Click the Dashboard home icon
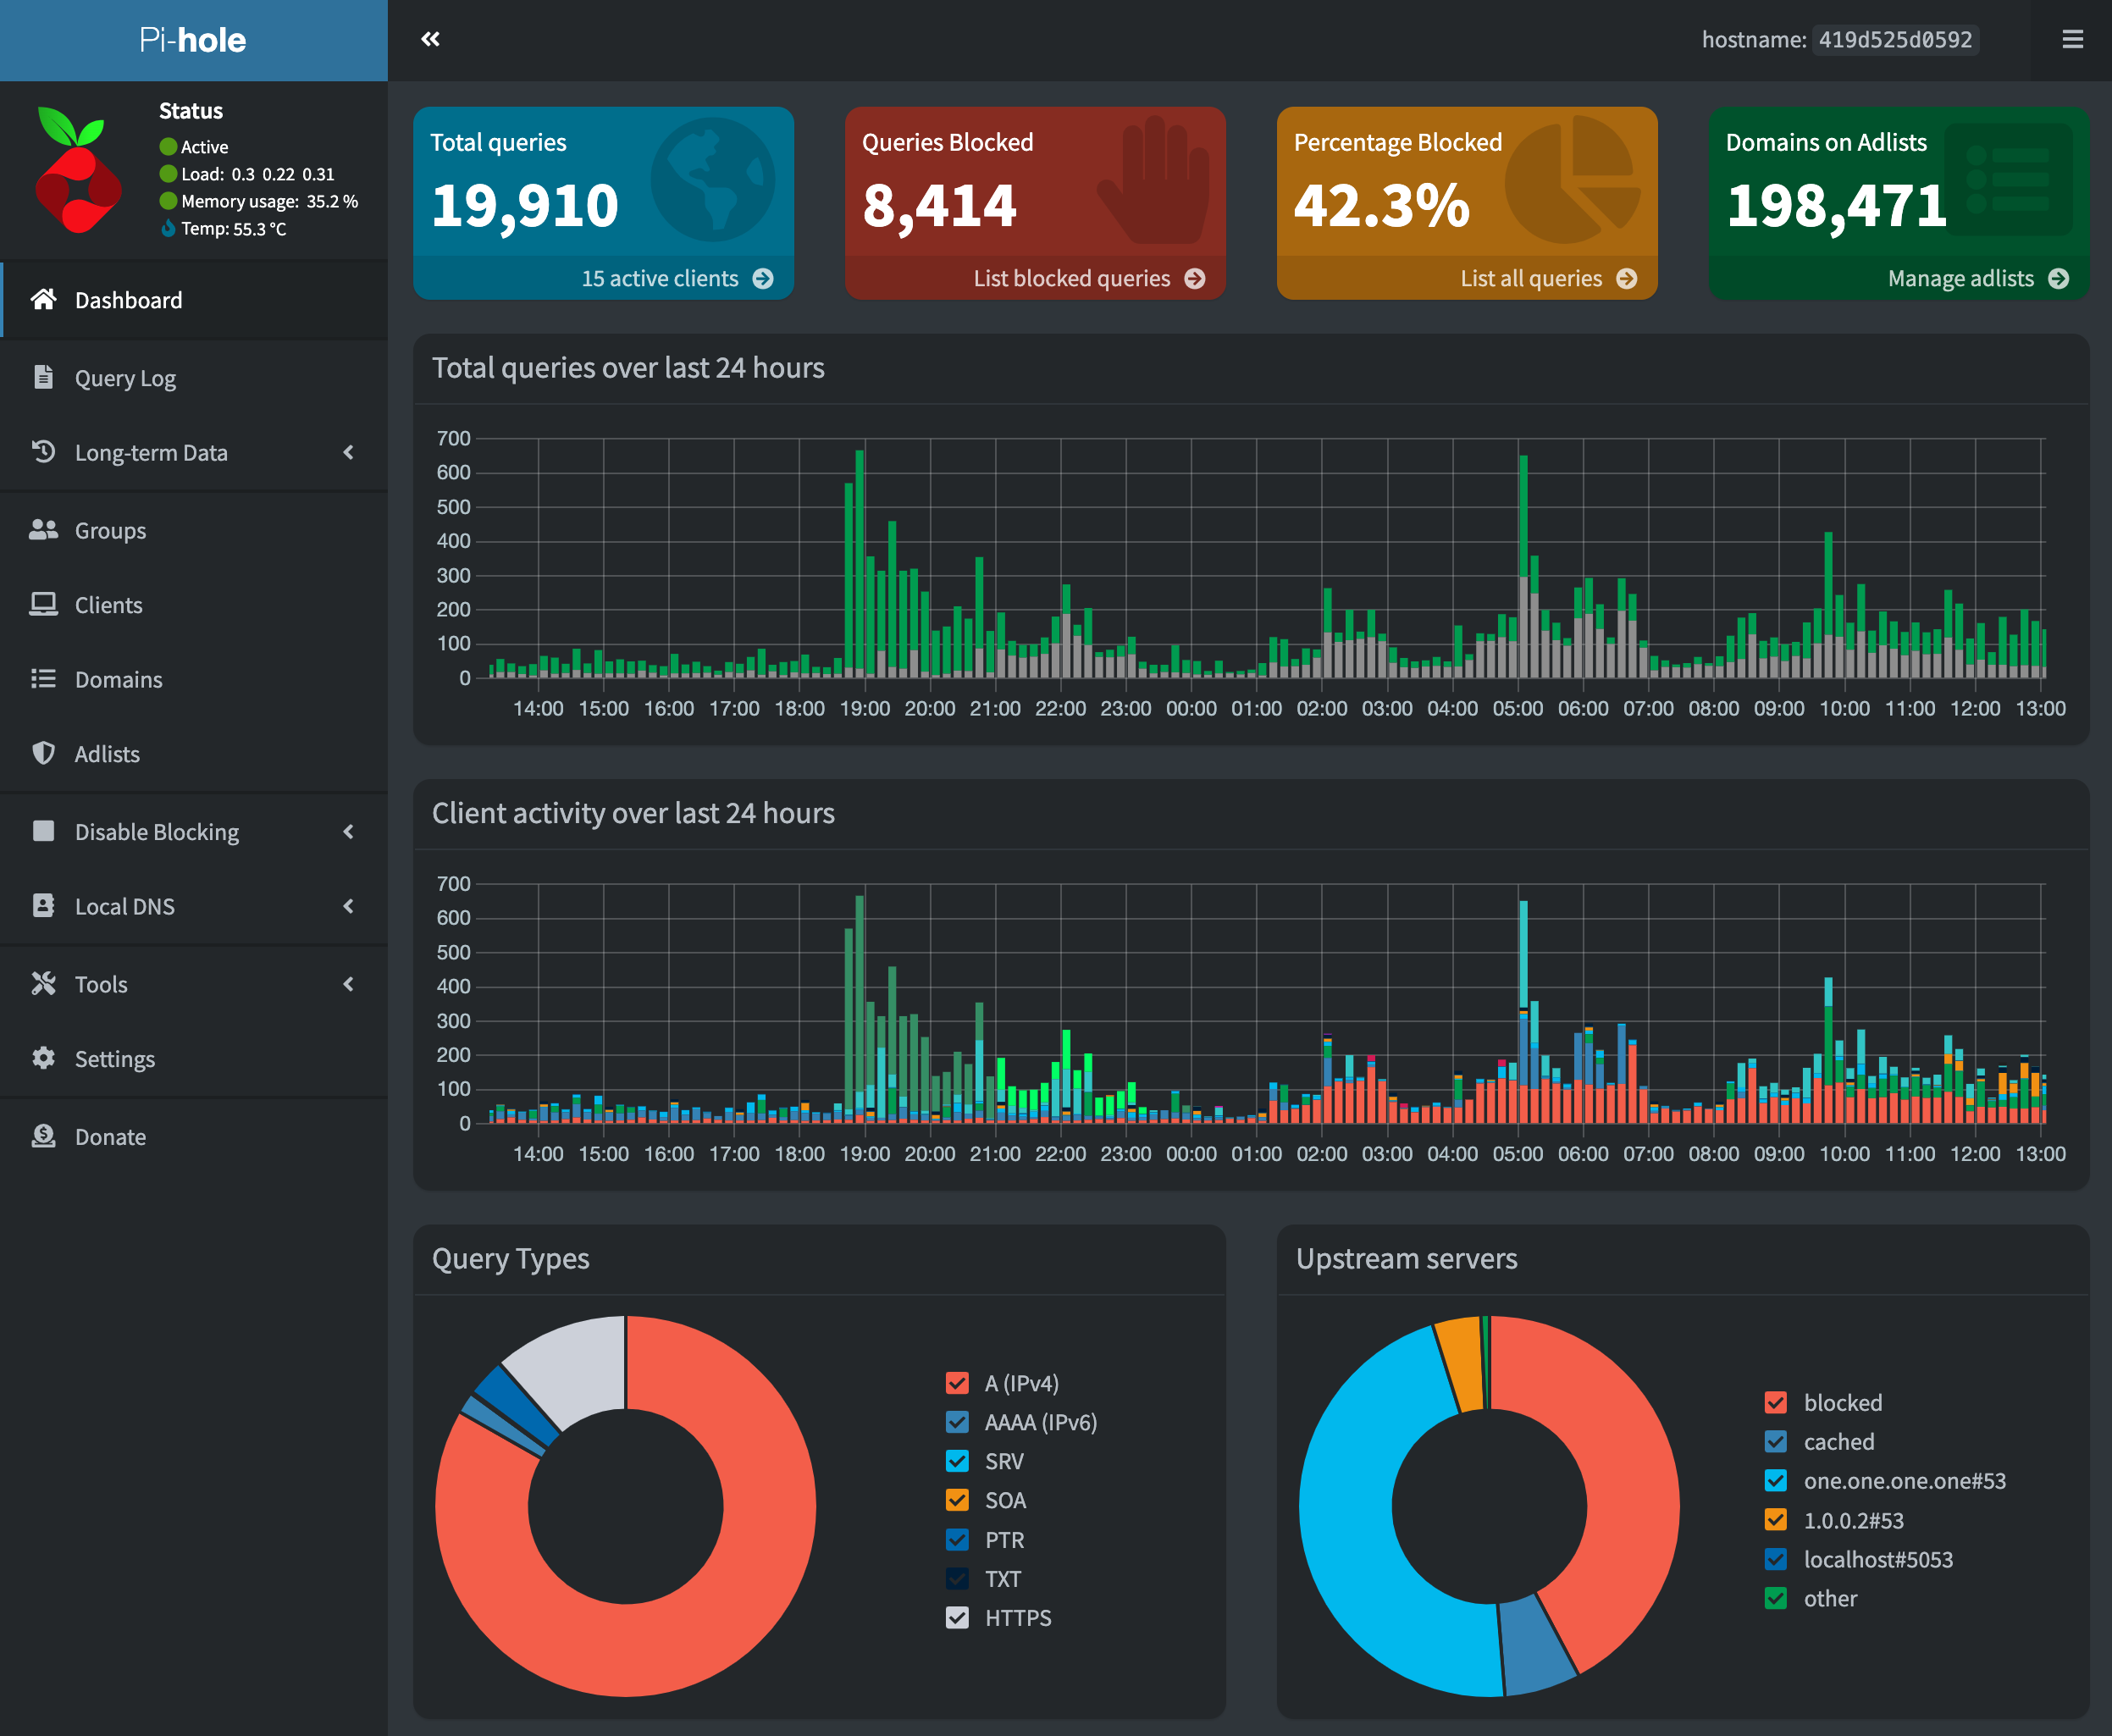The width and height of the screenshot is (2112, 1736). click(43, 299)
